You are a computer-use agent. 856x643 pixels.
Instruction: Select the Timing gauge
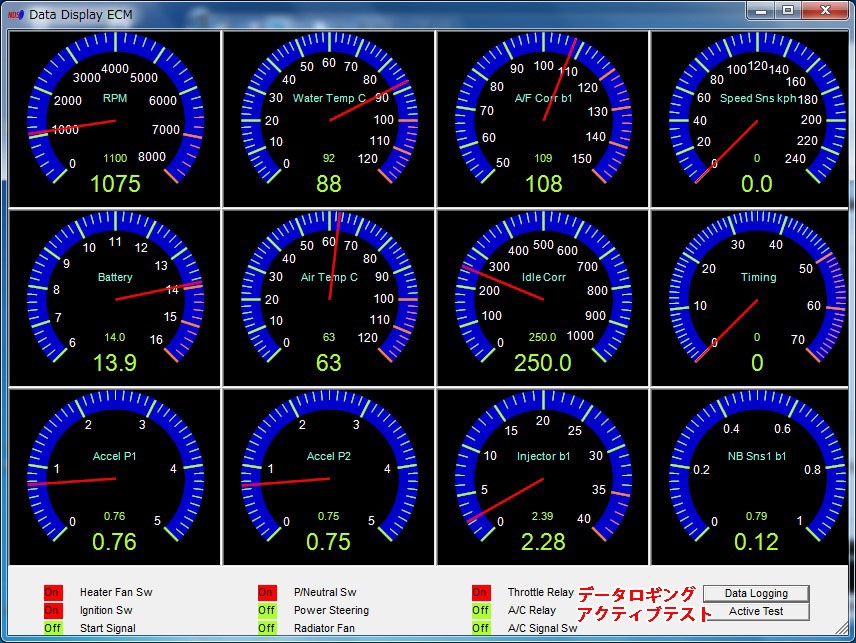(x=757, y=297)
